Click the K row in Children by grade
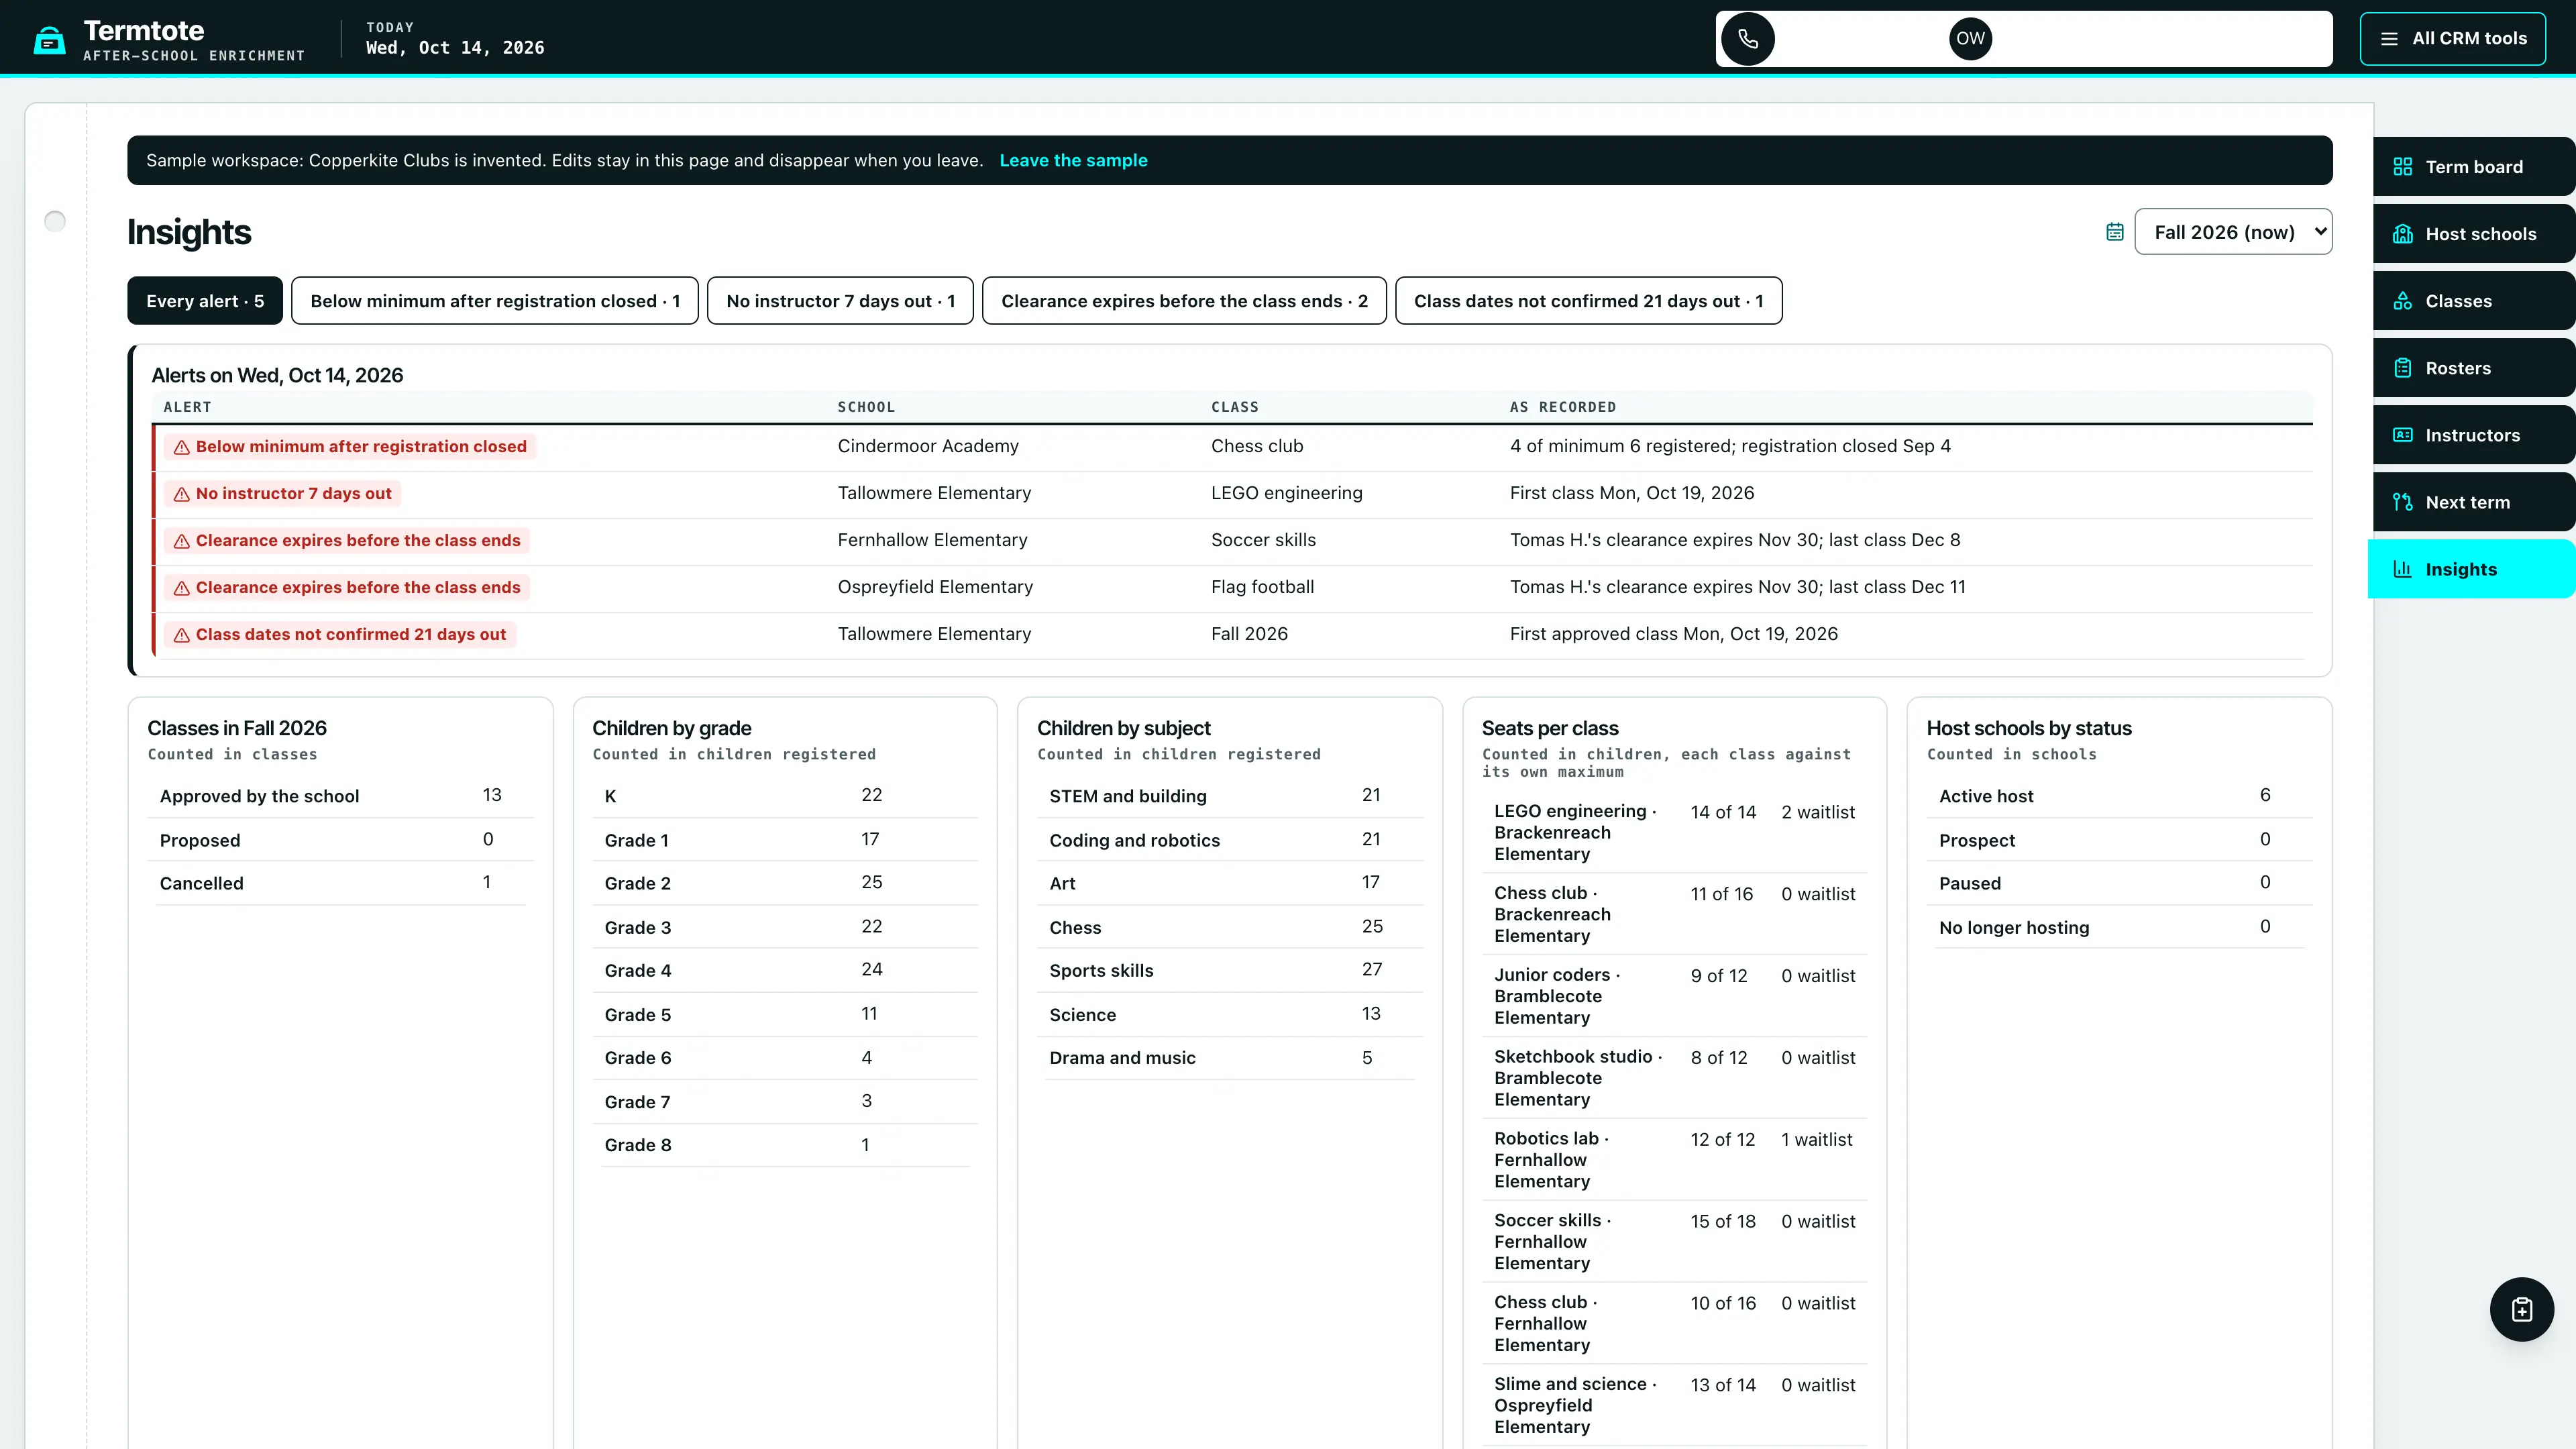Image resolution: width=2576 pixels, height=1449 pixels. pyautogui.click(x=784, y=796)
